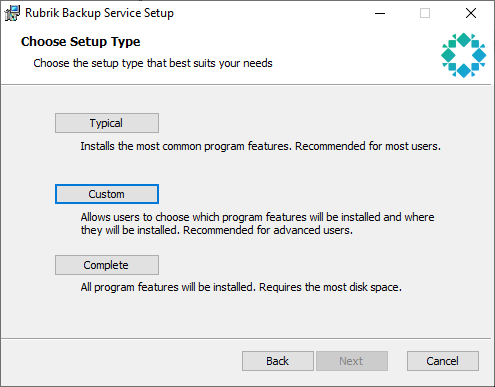Cancel the Rubrik Backup Service setup
This screenshot has width=495, height=387.
point(443,361)
